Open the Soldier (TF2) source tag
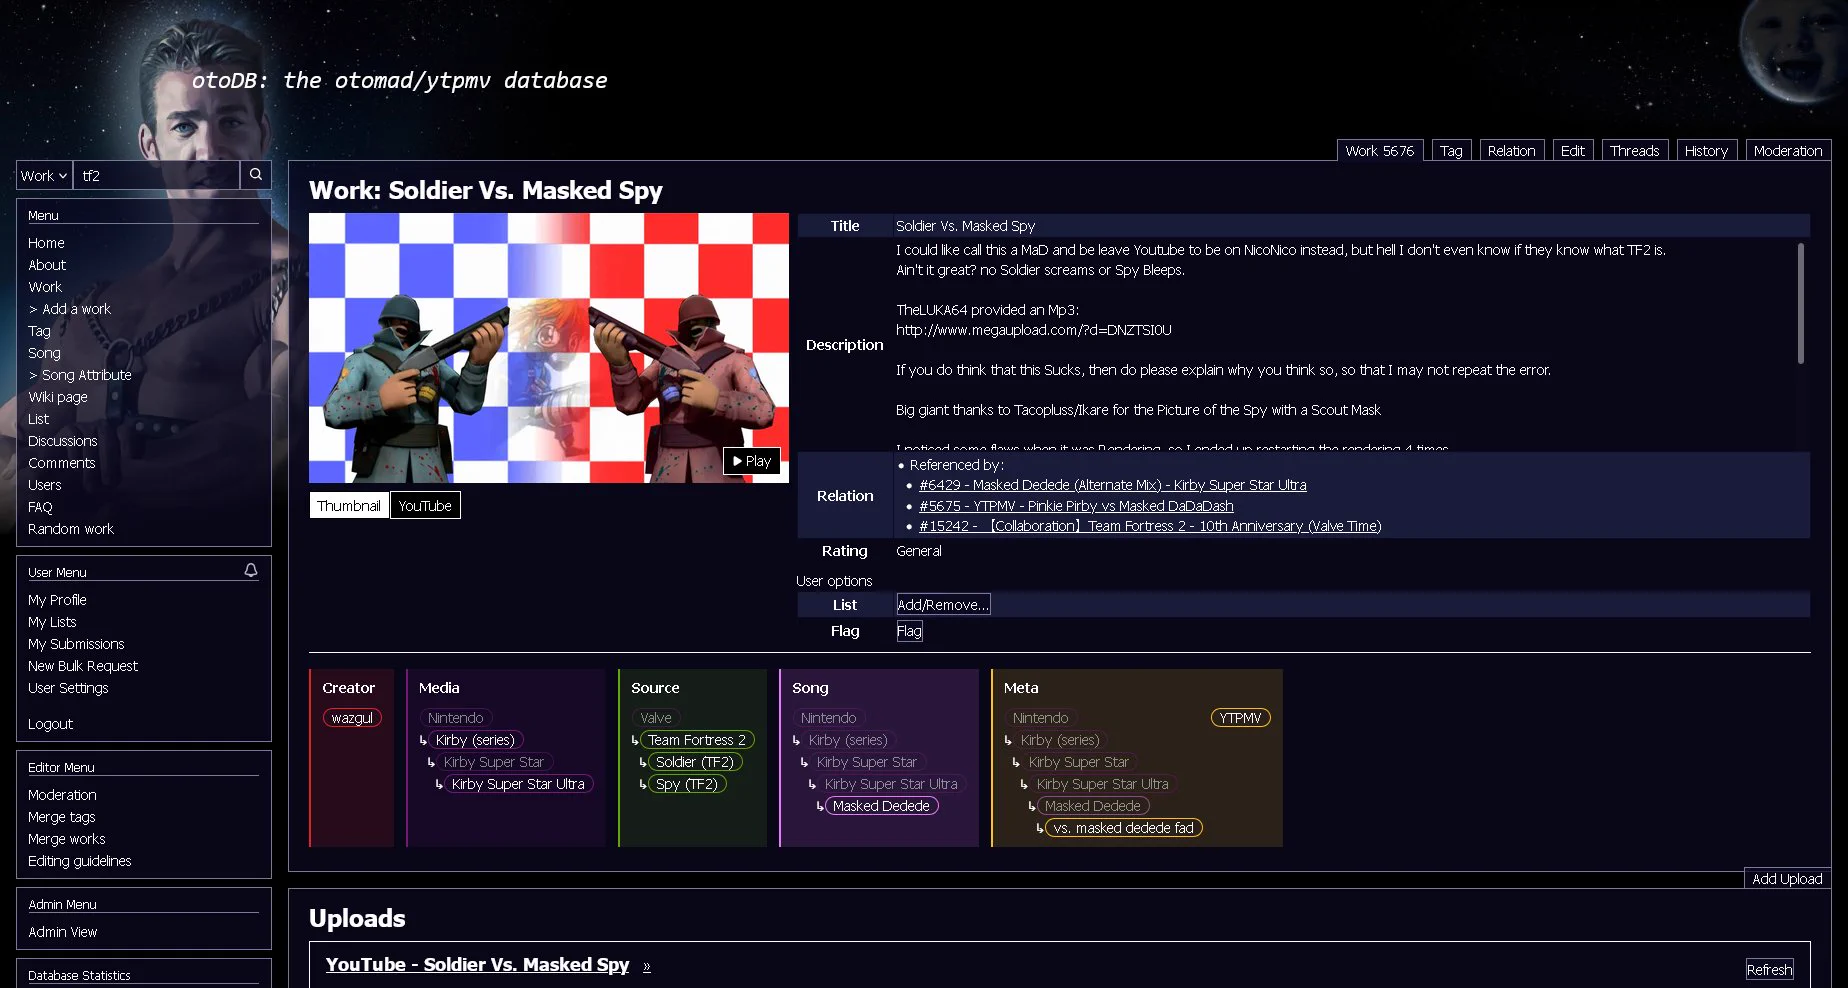Image resolution: width=1848 pixels, height=988 pixels. tap(695, 762)
